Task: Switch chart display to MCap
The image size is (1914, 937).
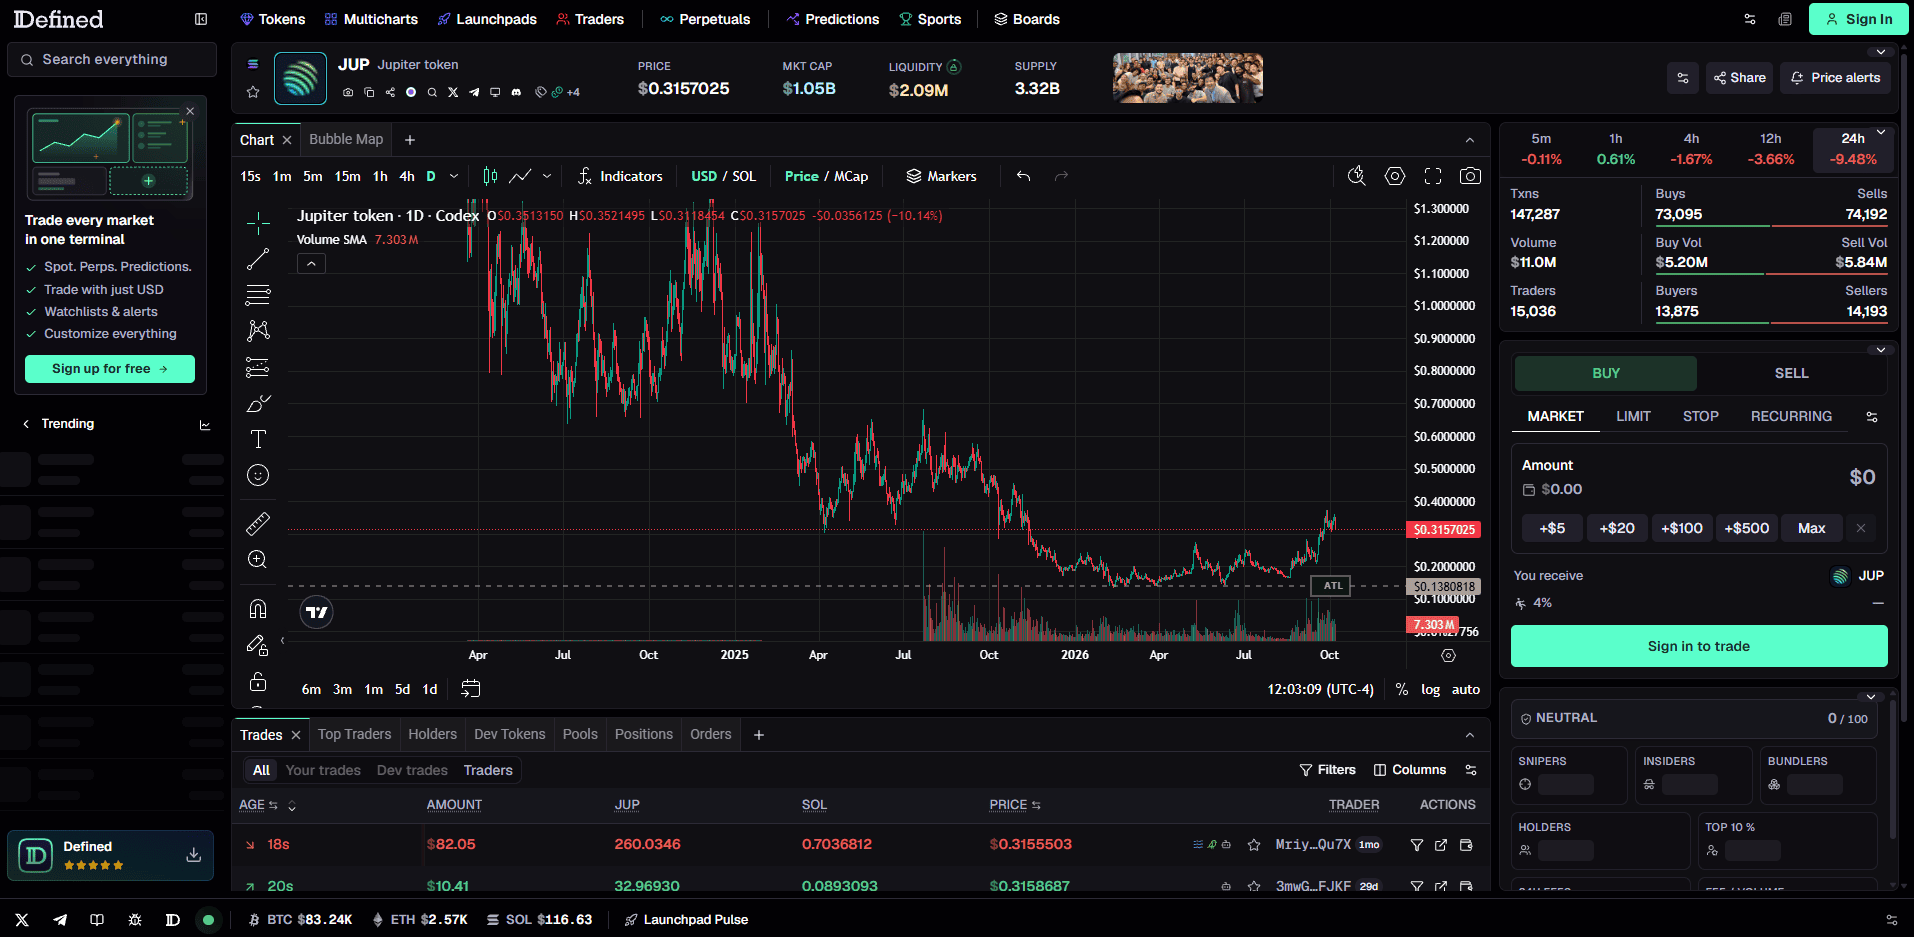Action: click(852, 176)
